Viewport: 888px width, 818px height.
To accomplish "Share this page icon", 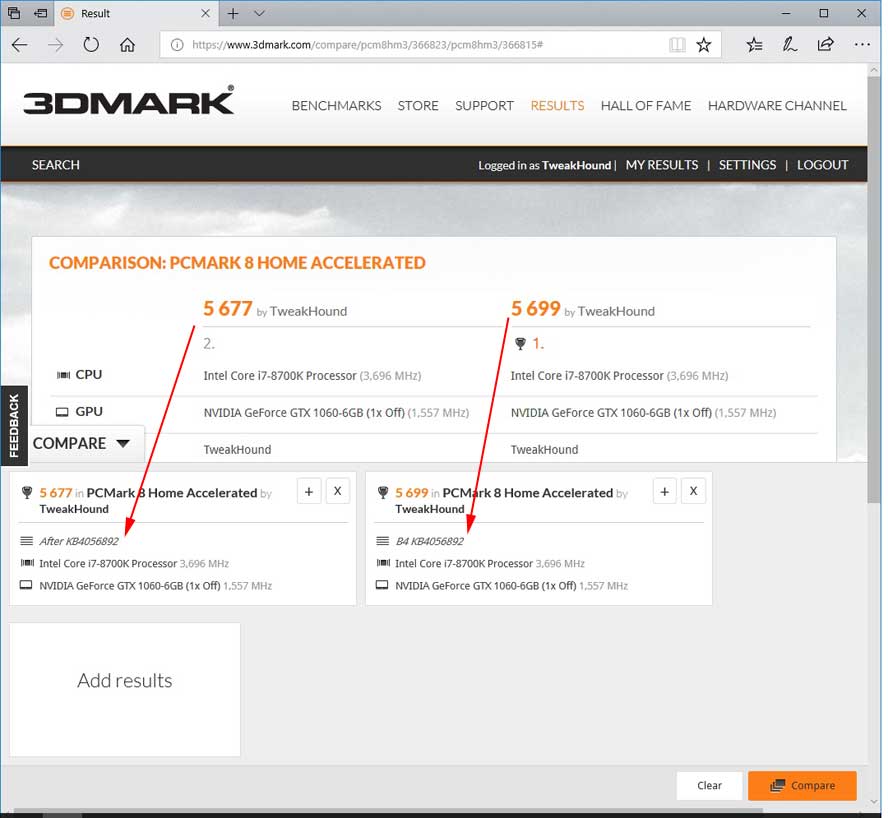I will point(826,45).
